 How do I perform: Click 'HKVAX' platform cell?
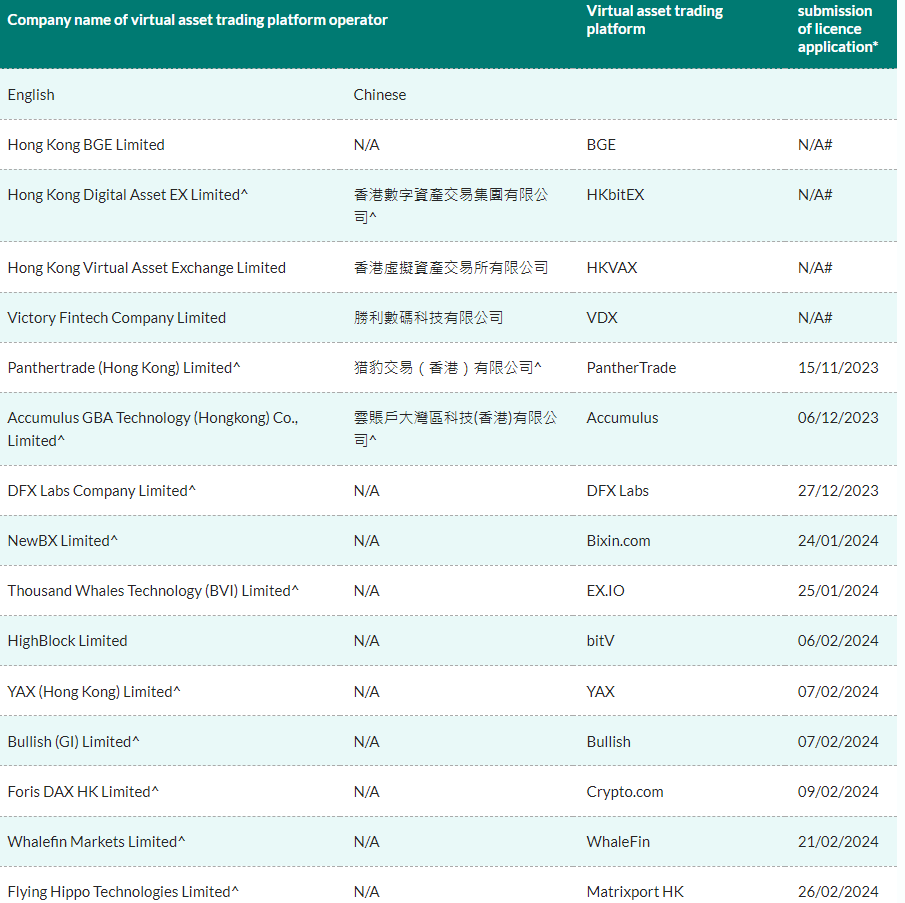pyautogui.click(x=612, y=268)
